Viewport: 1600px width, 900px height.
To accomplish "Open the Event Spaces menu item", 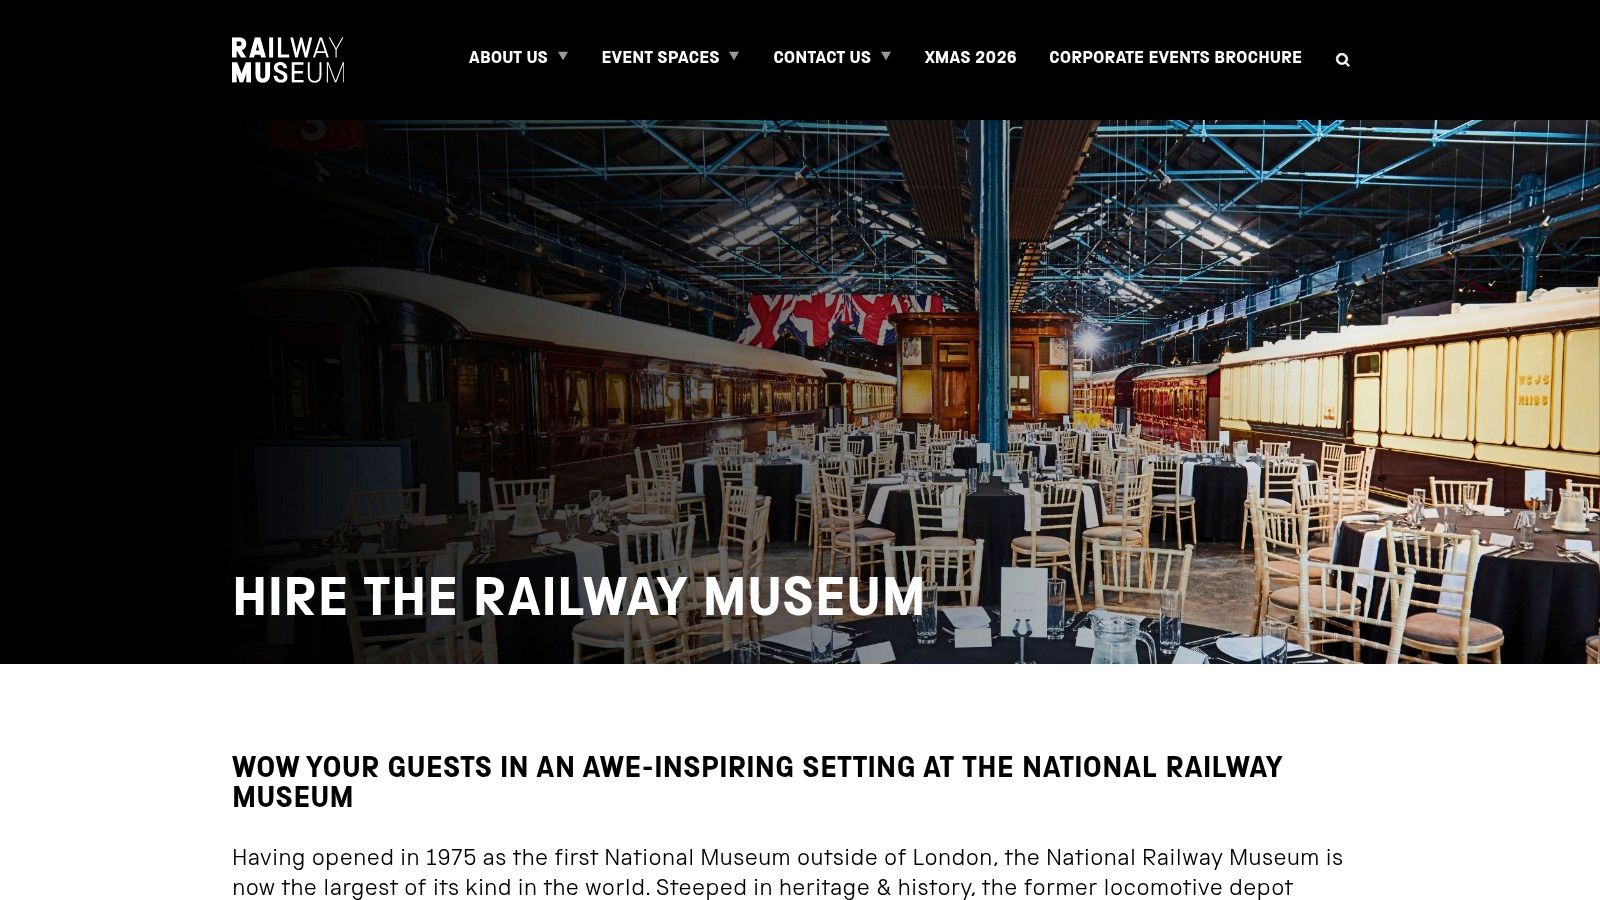I will click(660, 58).
